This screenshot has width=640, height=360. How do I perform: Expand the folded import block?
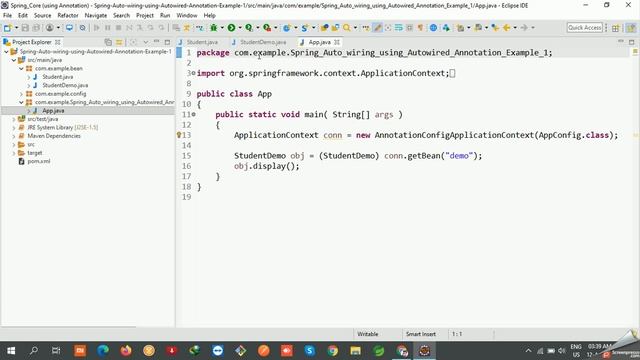[x=193, y=73]
